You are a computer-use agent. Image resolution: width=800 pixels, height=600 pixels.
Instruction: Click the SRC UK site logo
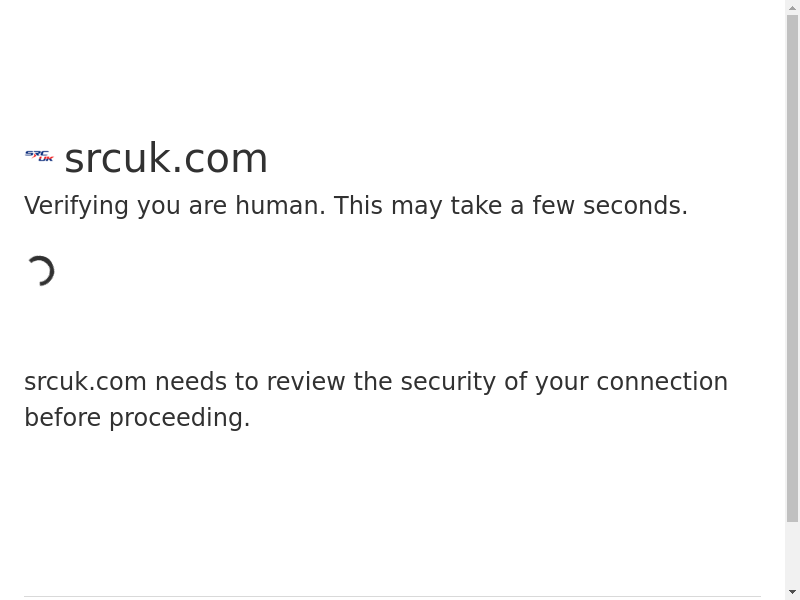(x=39, y=157)
